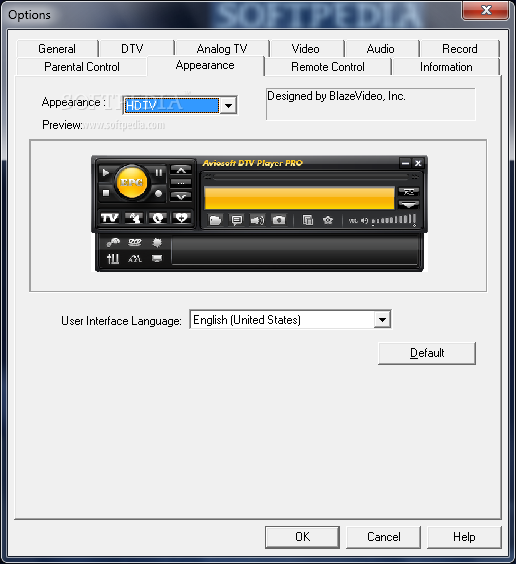Open the Record tab
516x564 pixels.
pyautogui.click(x=460, y=49)
